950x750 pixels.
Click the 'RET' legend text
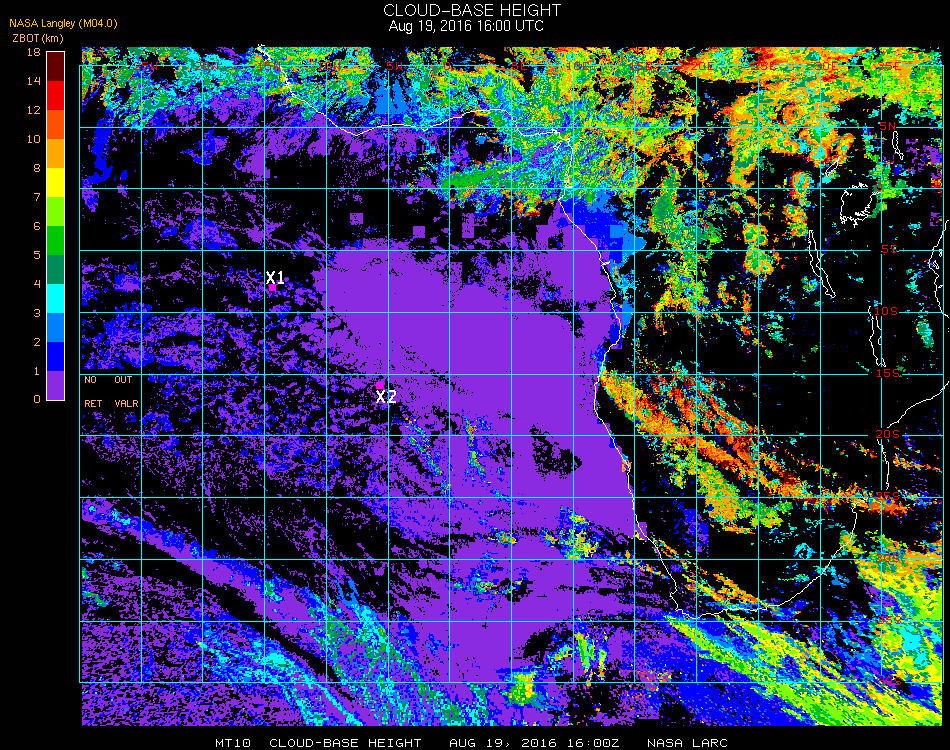coord(93,403)
